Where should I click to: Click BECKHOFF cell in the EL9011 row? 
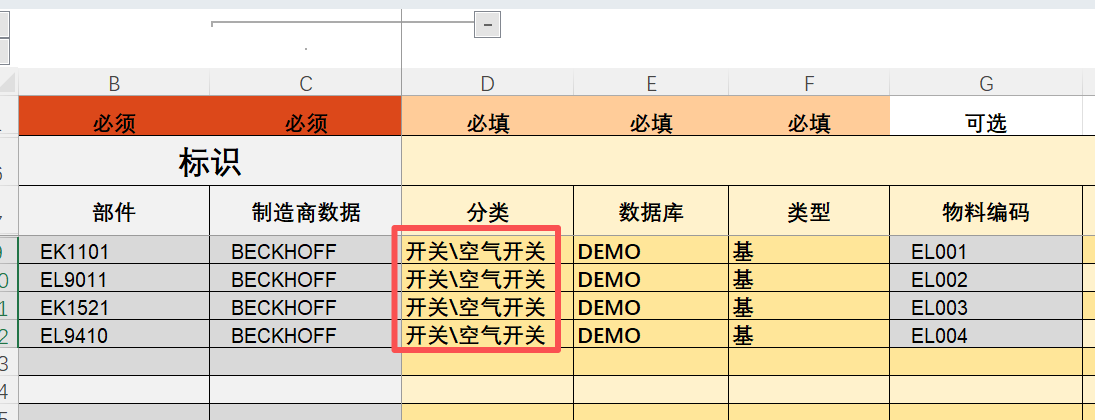coord(305,280)
